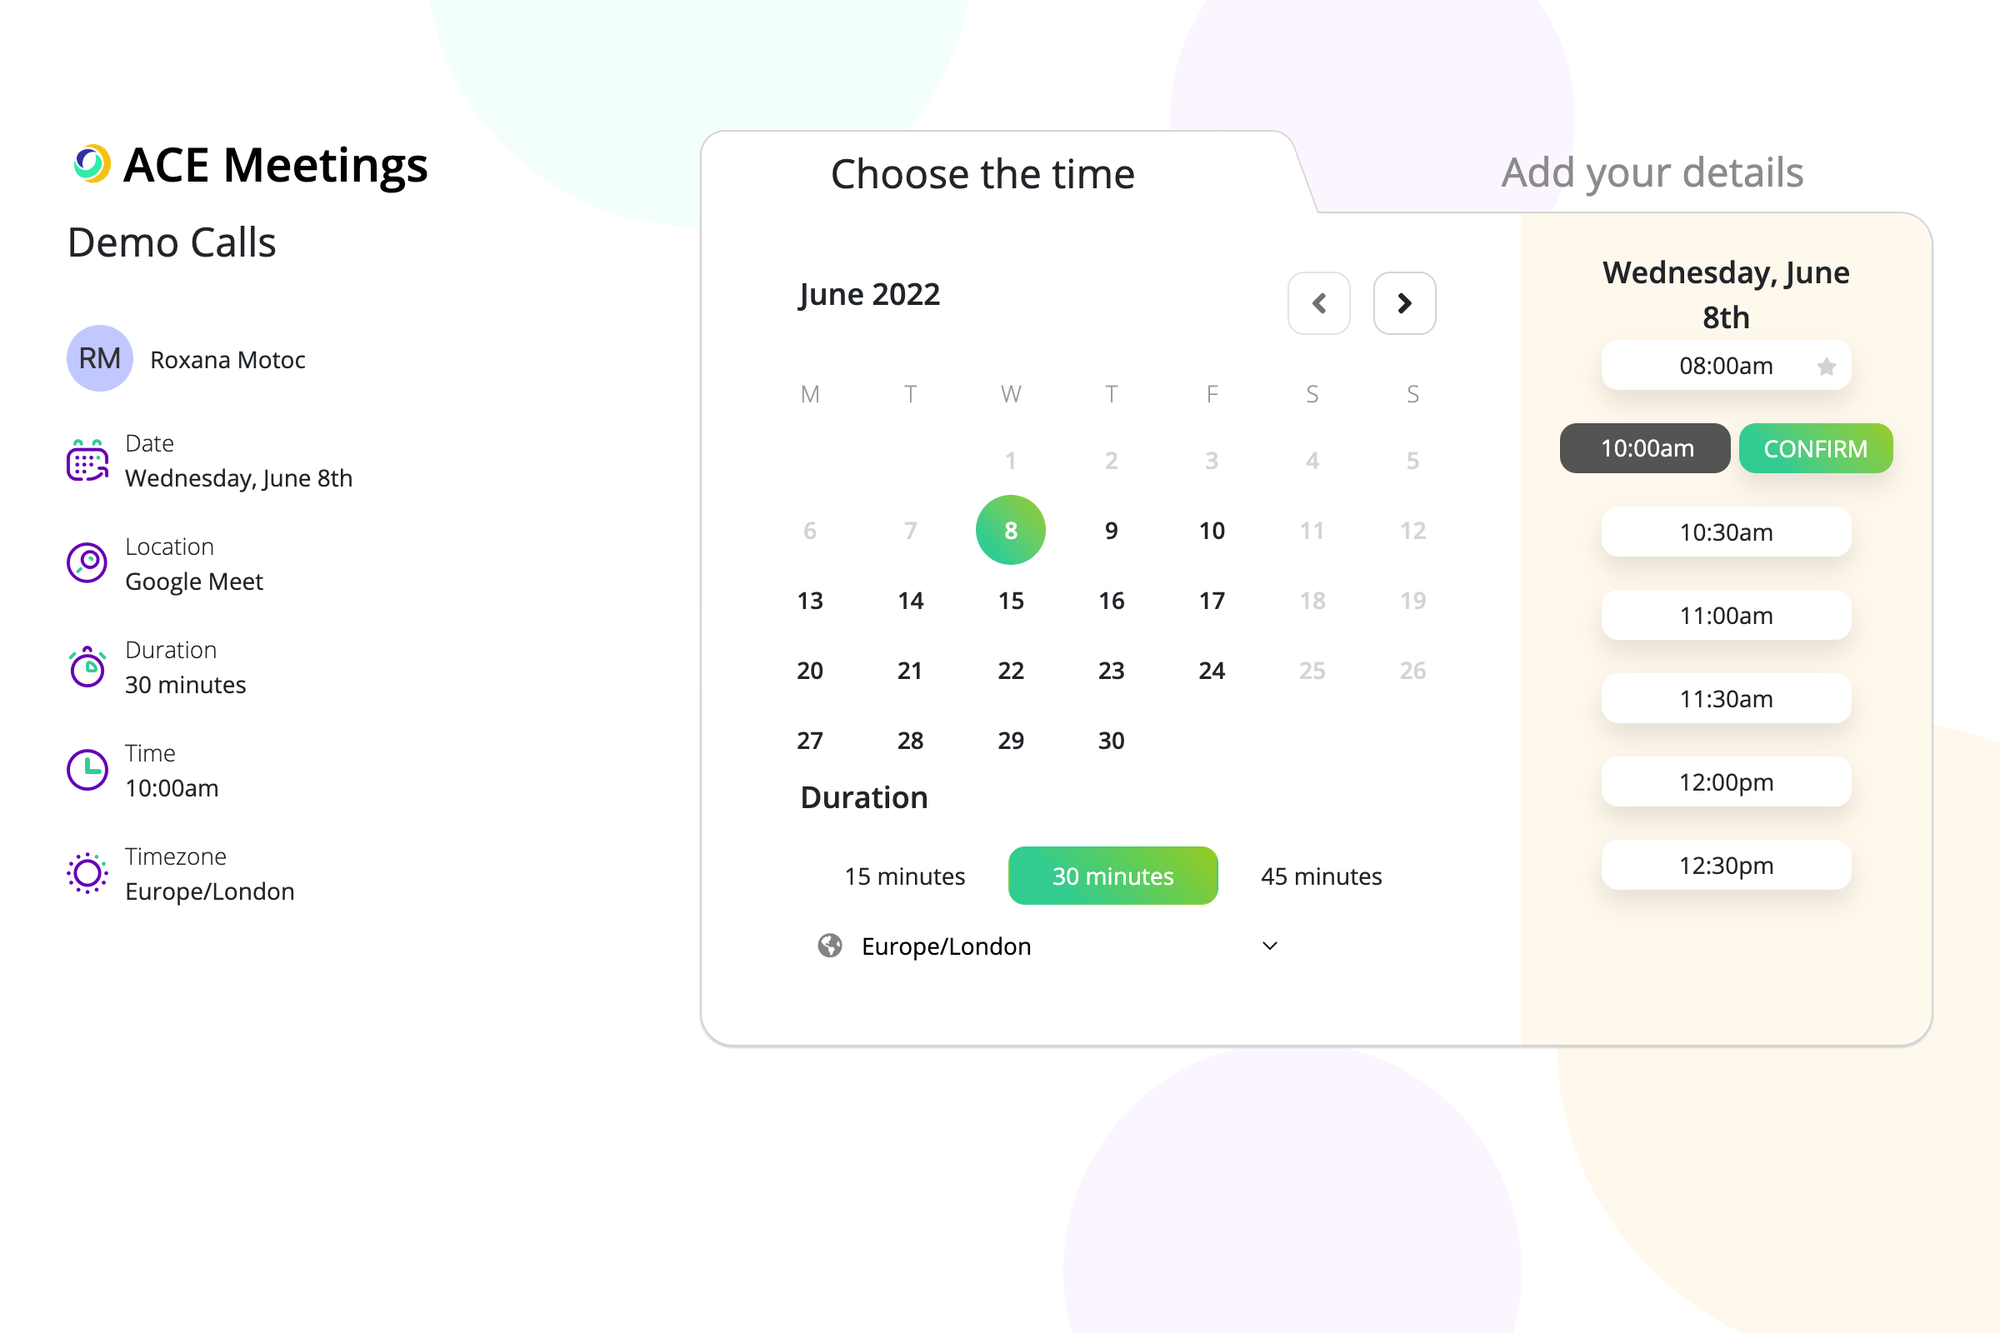The width and height of the screenshot is (2000, 1333).
Task: Click the forward navigation arrow on calendar
Action: pyautogui.click(x=1405, y=302)
